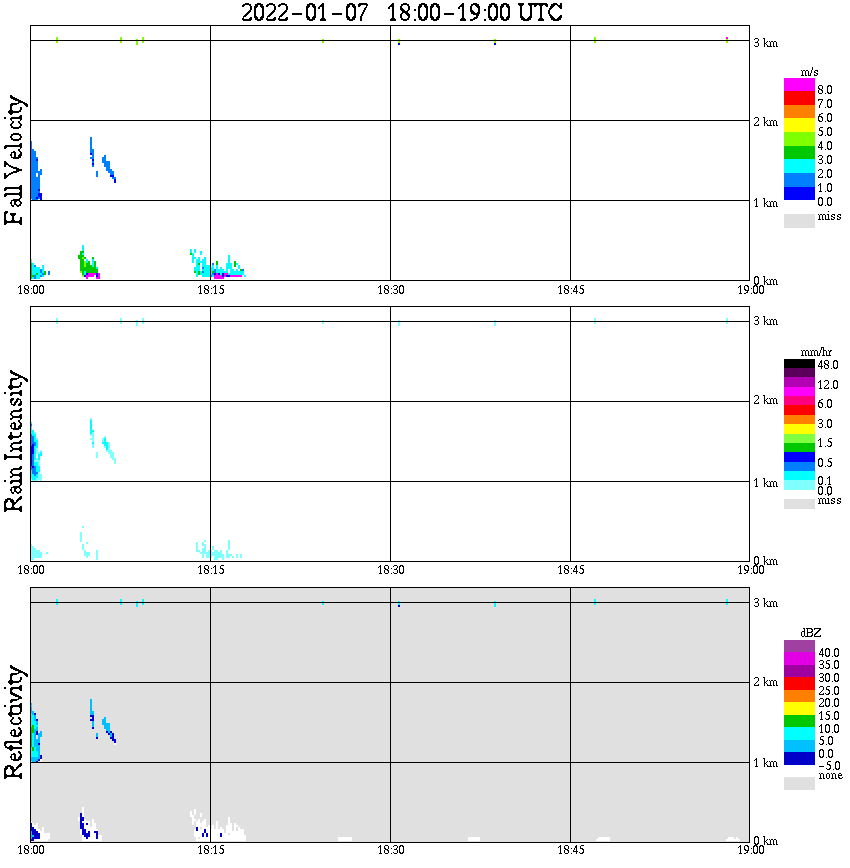The width and height of the screenshot is (850, 868).
Task: Click the yellow 5.0 m/s legend color
Action: (799, 126)
